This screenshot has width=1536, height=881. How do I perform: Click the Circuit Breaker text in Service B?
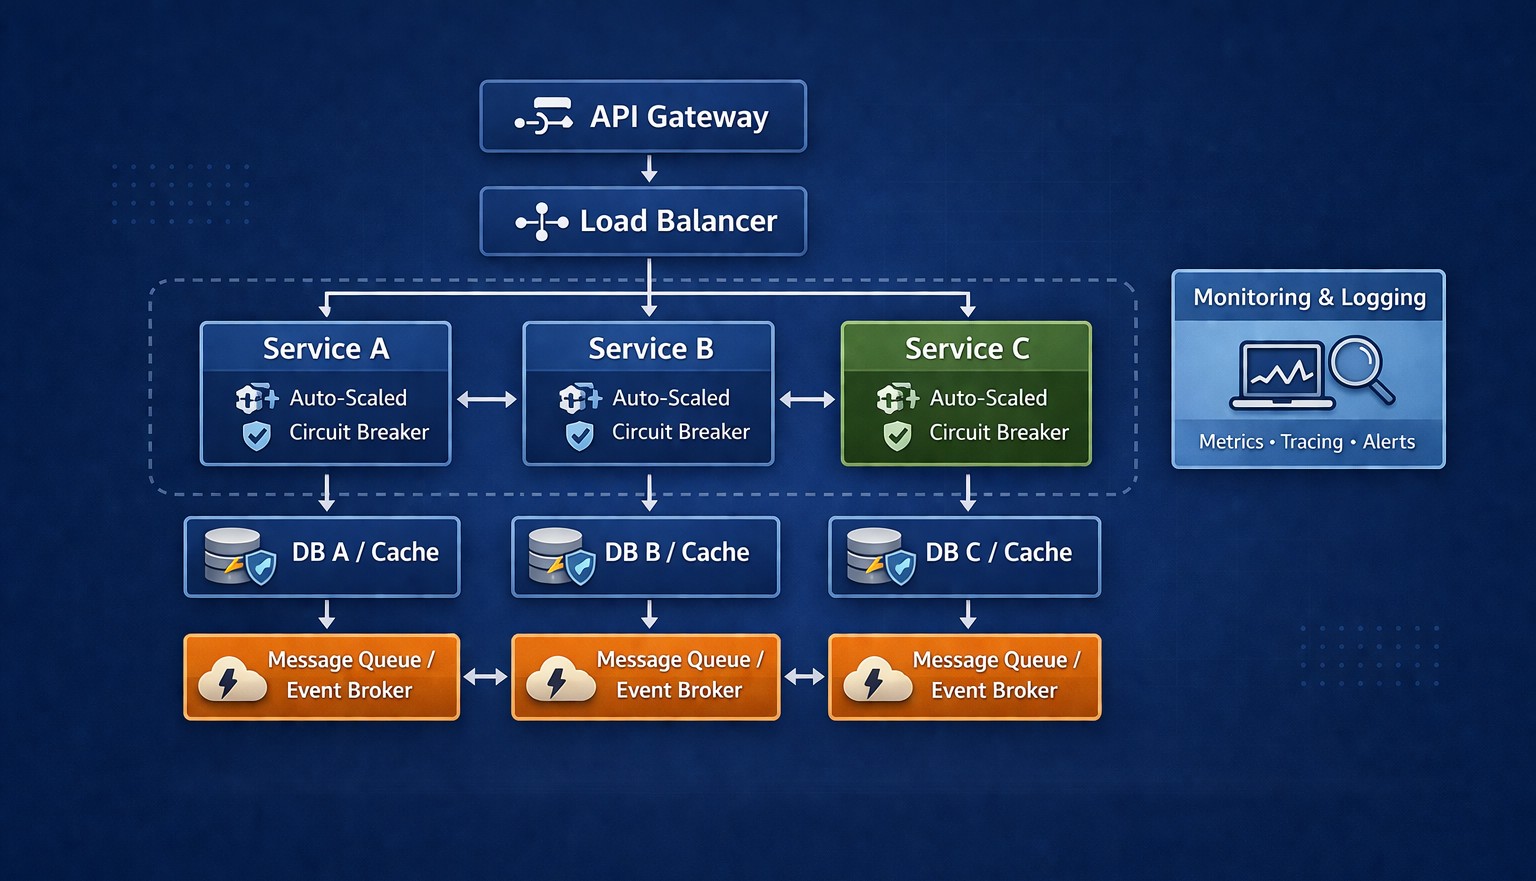pyautogui.click(x=681, y=432)
